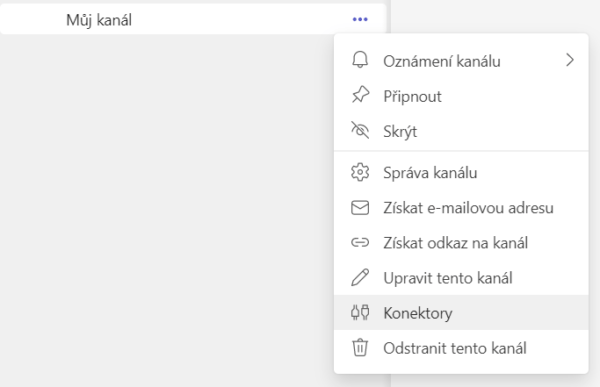Open Oznámení kanálu menu entry
The width and height of the screenshot is (600, 387).
[x=461, y=61]
